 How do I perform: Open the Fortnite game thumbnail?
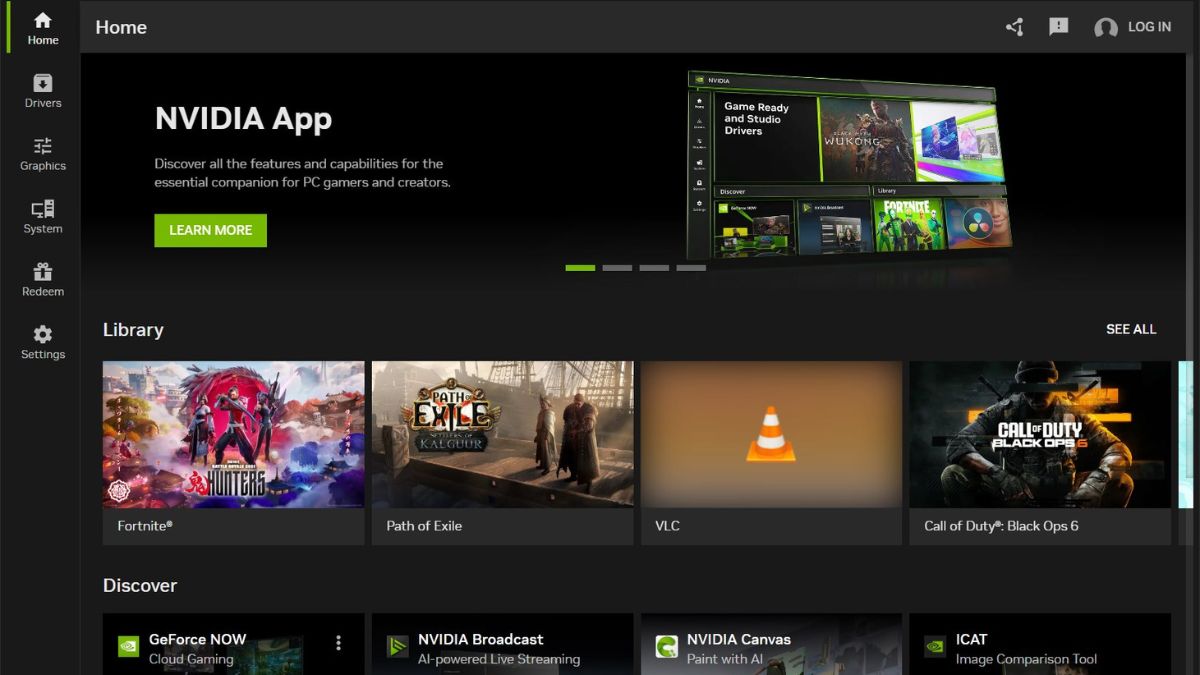coord(233,435)
